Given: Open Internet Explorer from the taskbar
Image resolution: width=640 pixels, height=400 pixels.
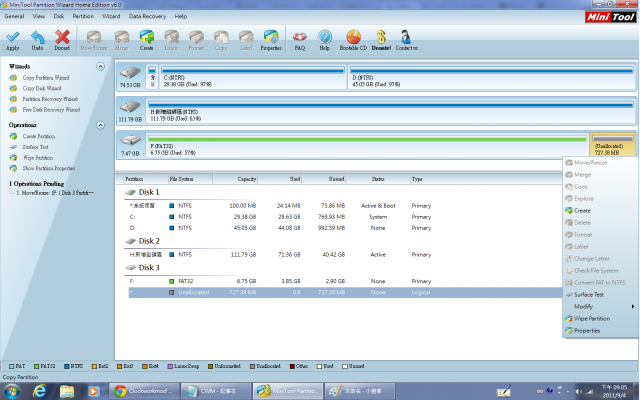Looking at the screenshot, I should 39,391.
